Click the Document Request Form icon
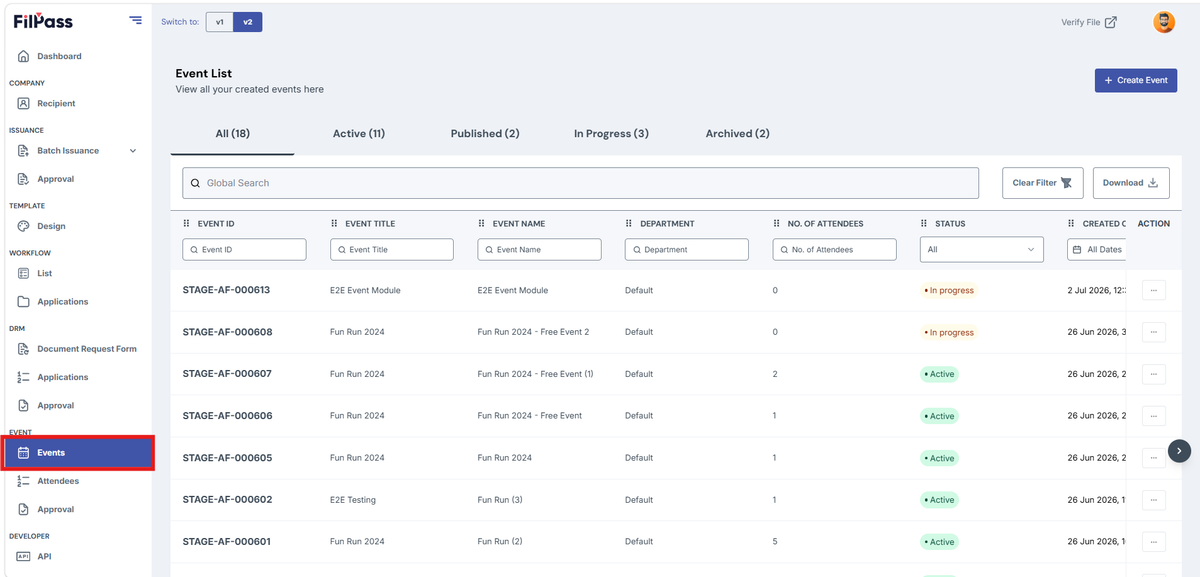This screenshot has height=577, width=1200. pos(24,349)
